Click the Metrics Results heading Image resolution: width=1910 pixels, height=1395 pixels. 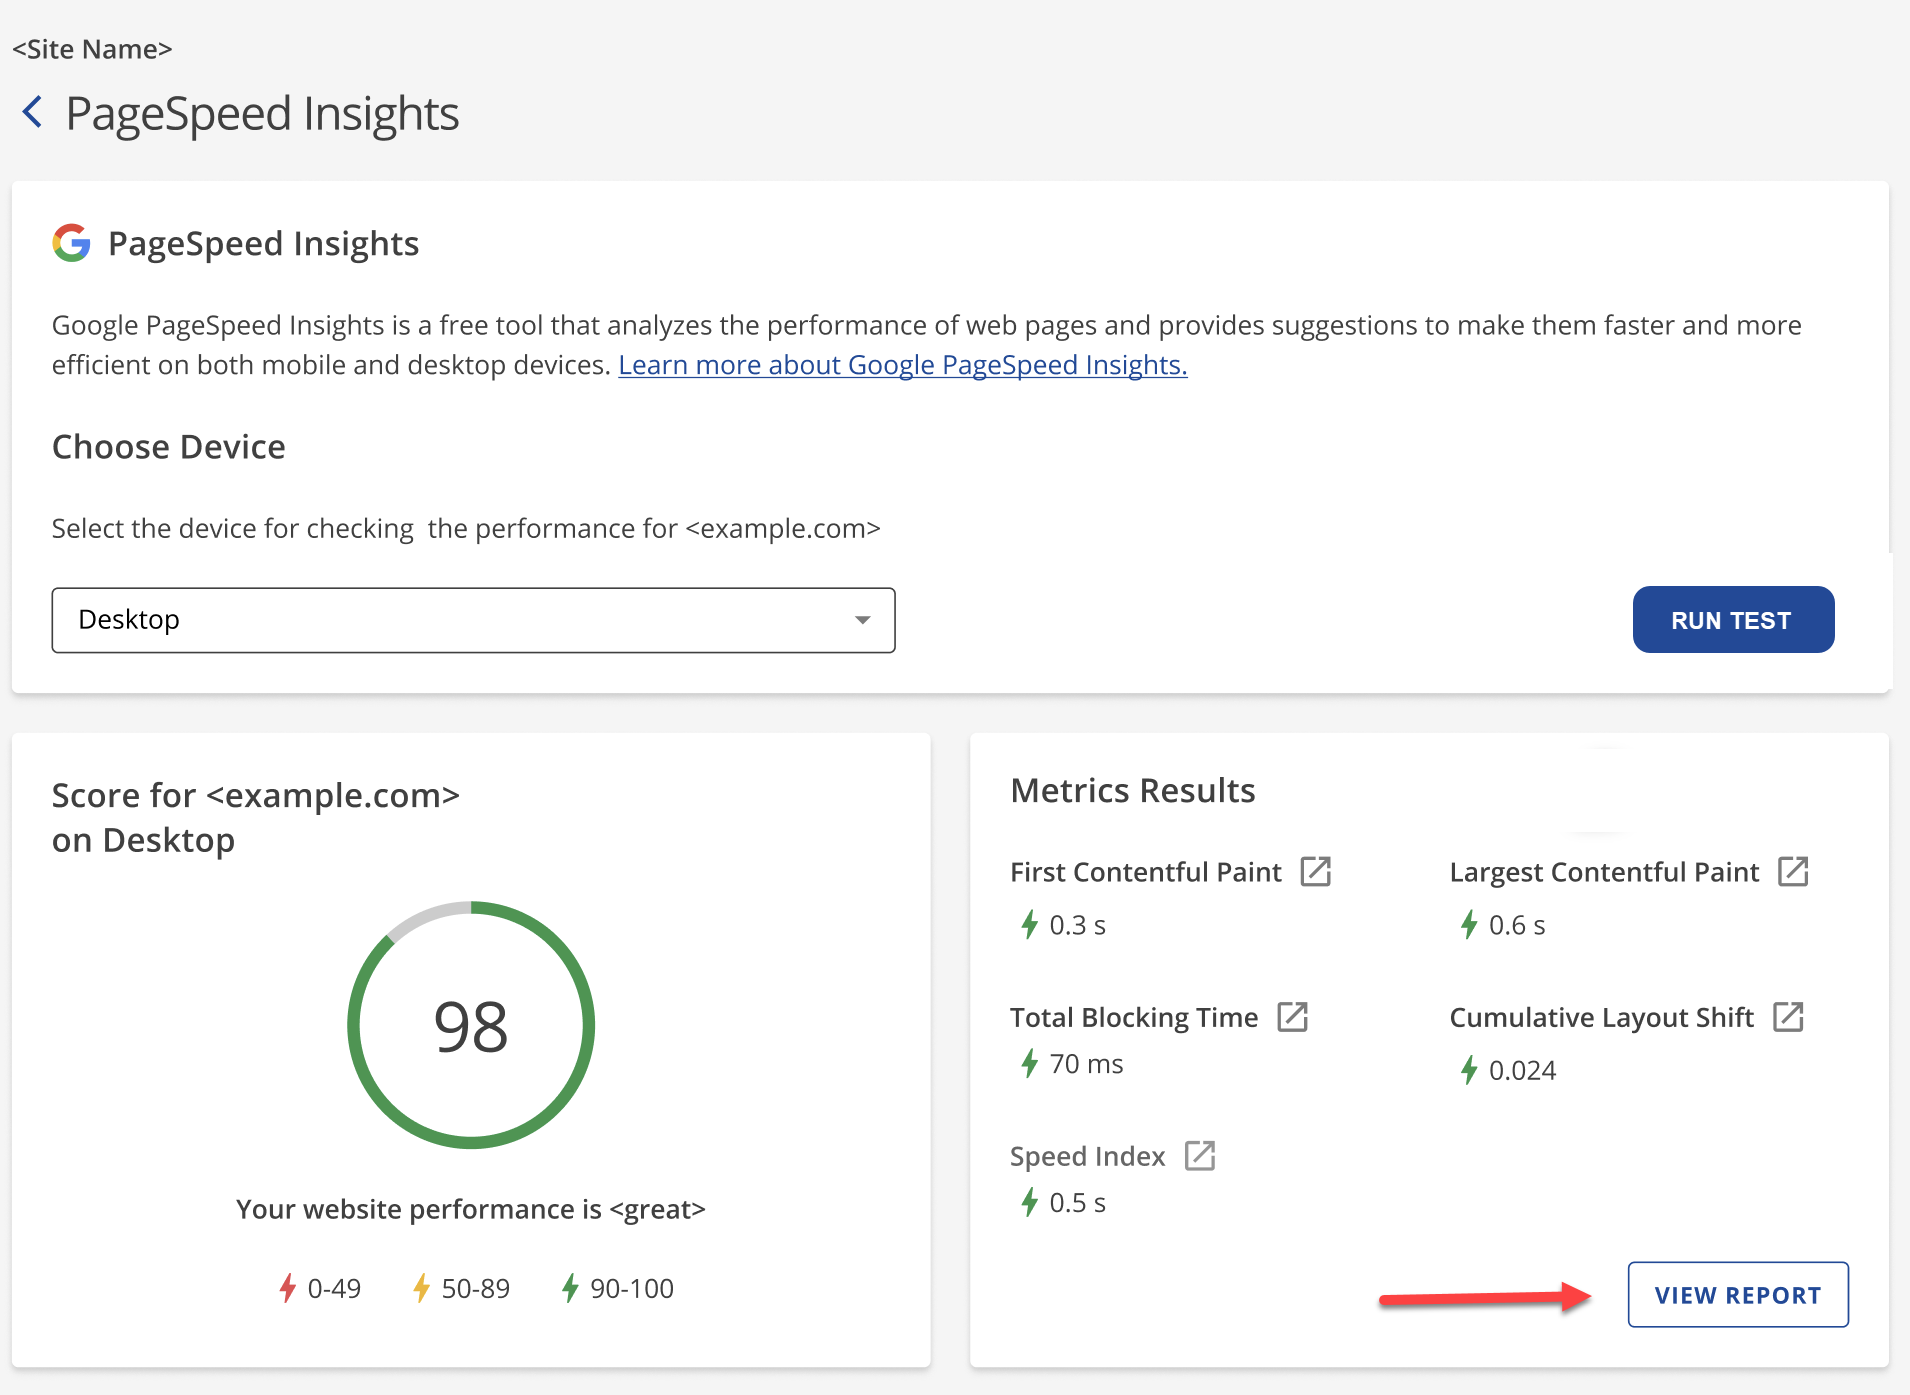[1132, 790]
